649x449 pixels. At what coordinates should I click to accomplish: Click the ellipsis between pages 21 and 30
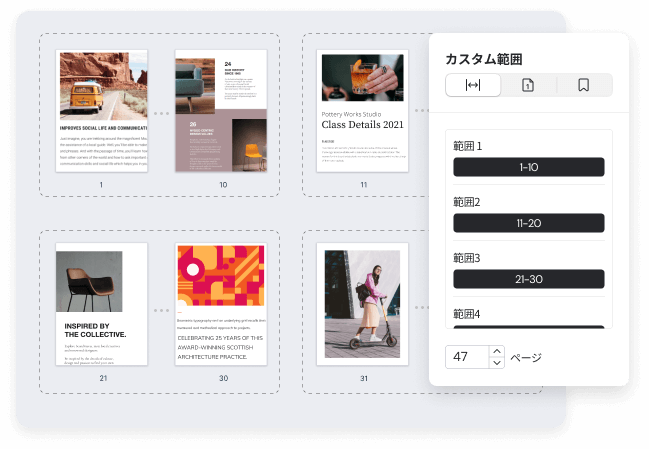pos(161,310)
